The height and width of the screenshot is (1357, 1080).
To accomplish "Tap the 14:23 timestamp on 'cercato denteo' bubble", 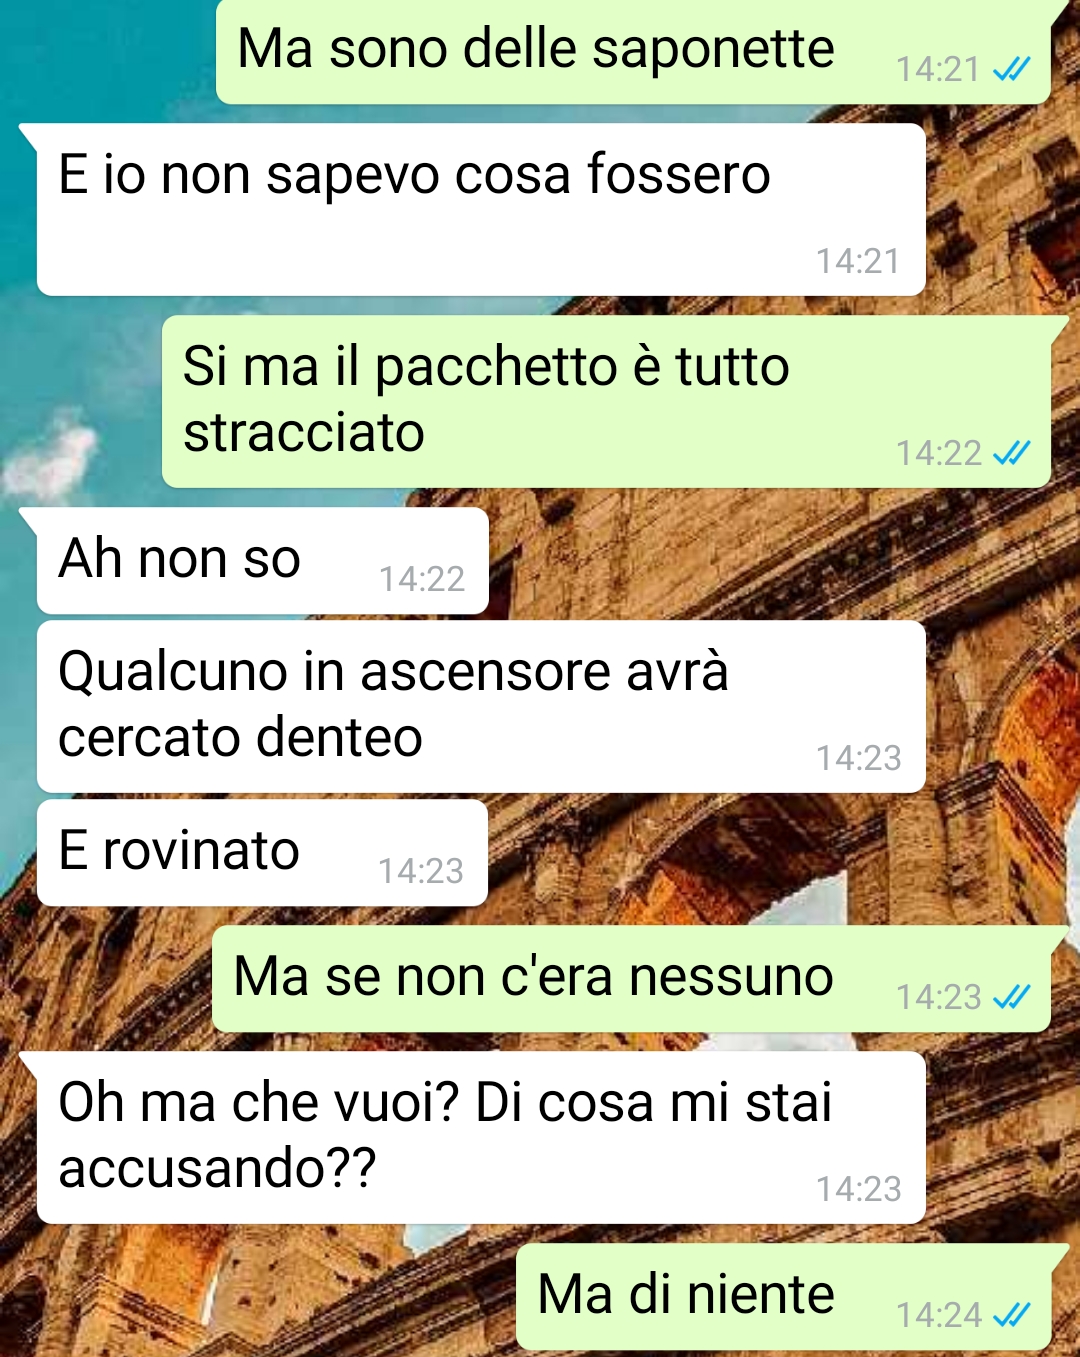I will coord(858,758).
